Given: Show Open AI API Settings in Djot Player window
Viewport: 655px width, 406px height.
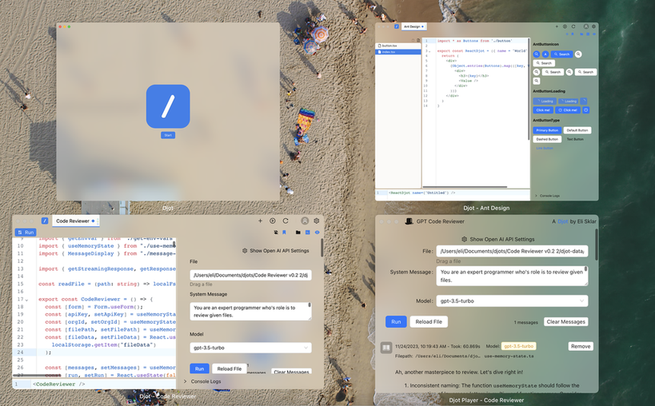Looking at the screenshot, I should coord(498,239).
